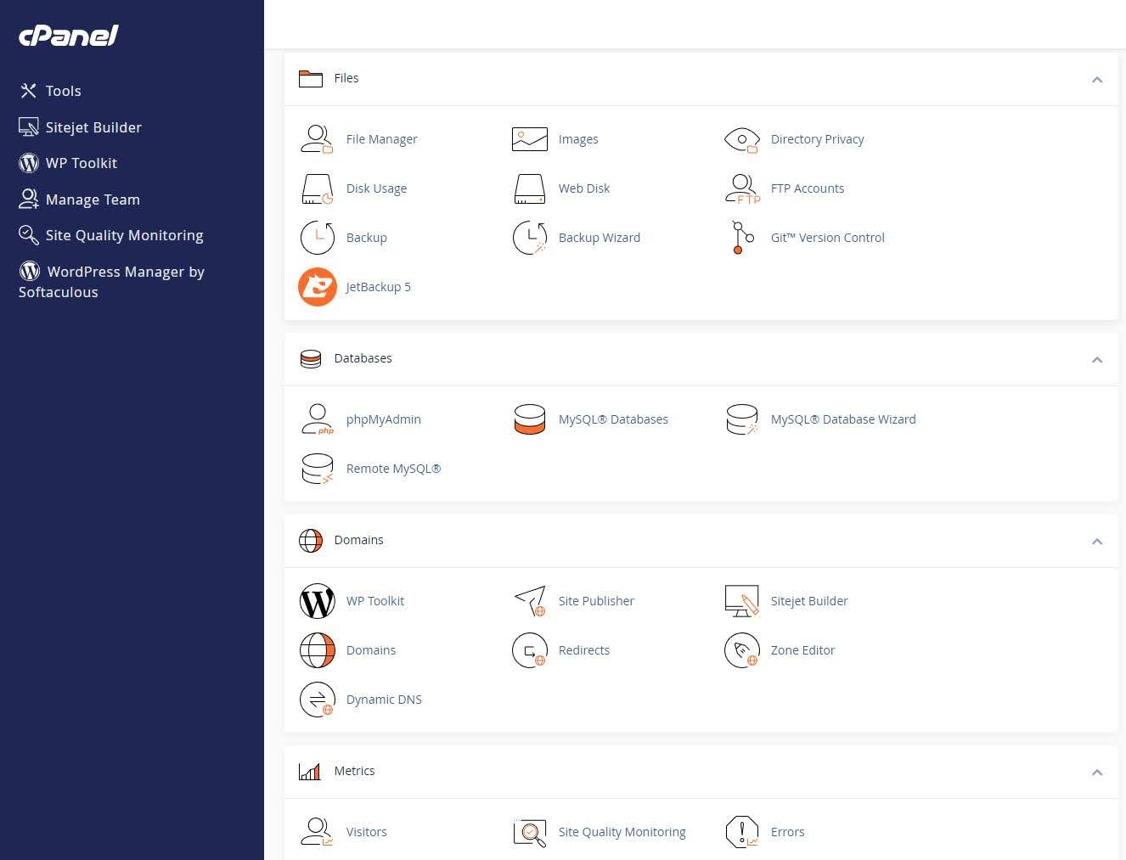Click the File Manager link text
The image size is (1126, 860).
click(x=381, y=139)
